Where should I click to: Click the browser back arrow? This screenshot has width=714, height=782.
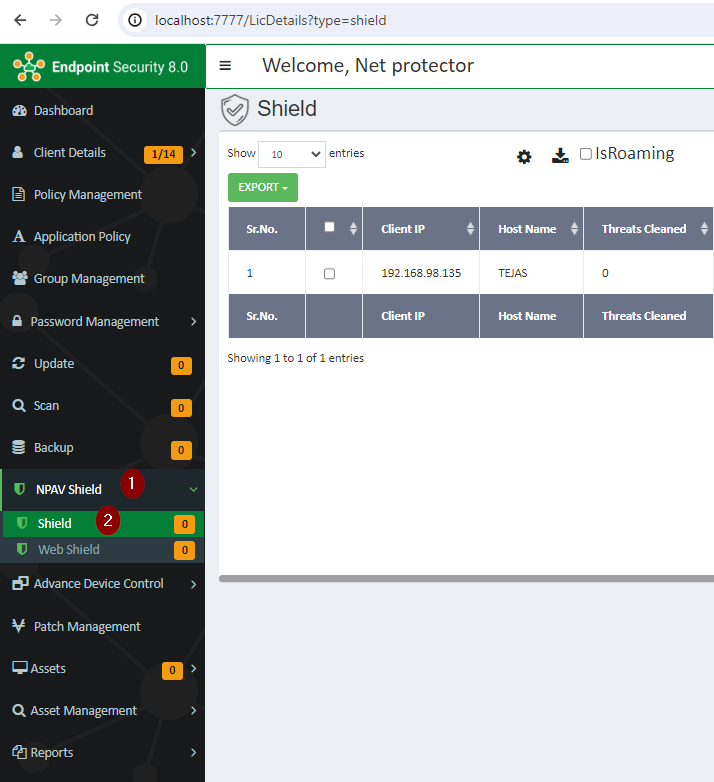[x=20, y=20]
